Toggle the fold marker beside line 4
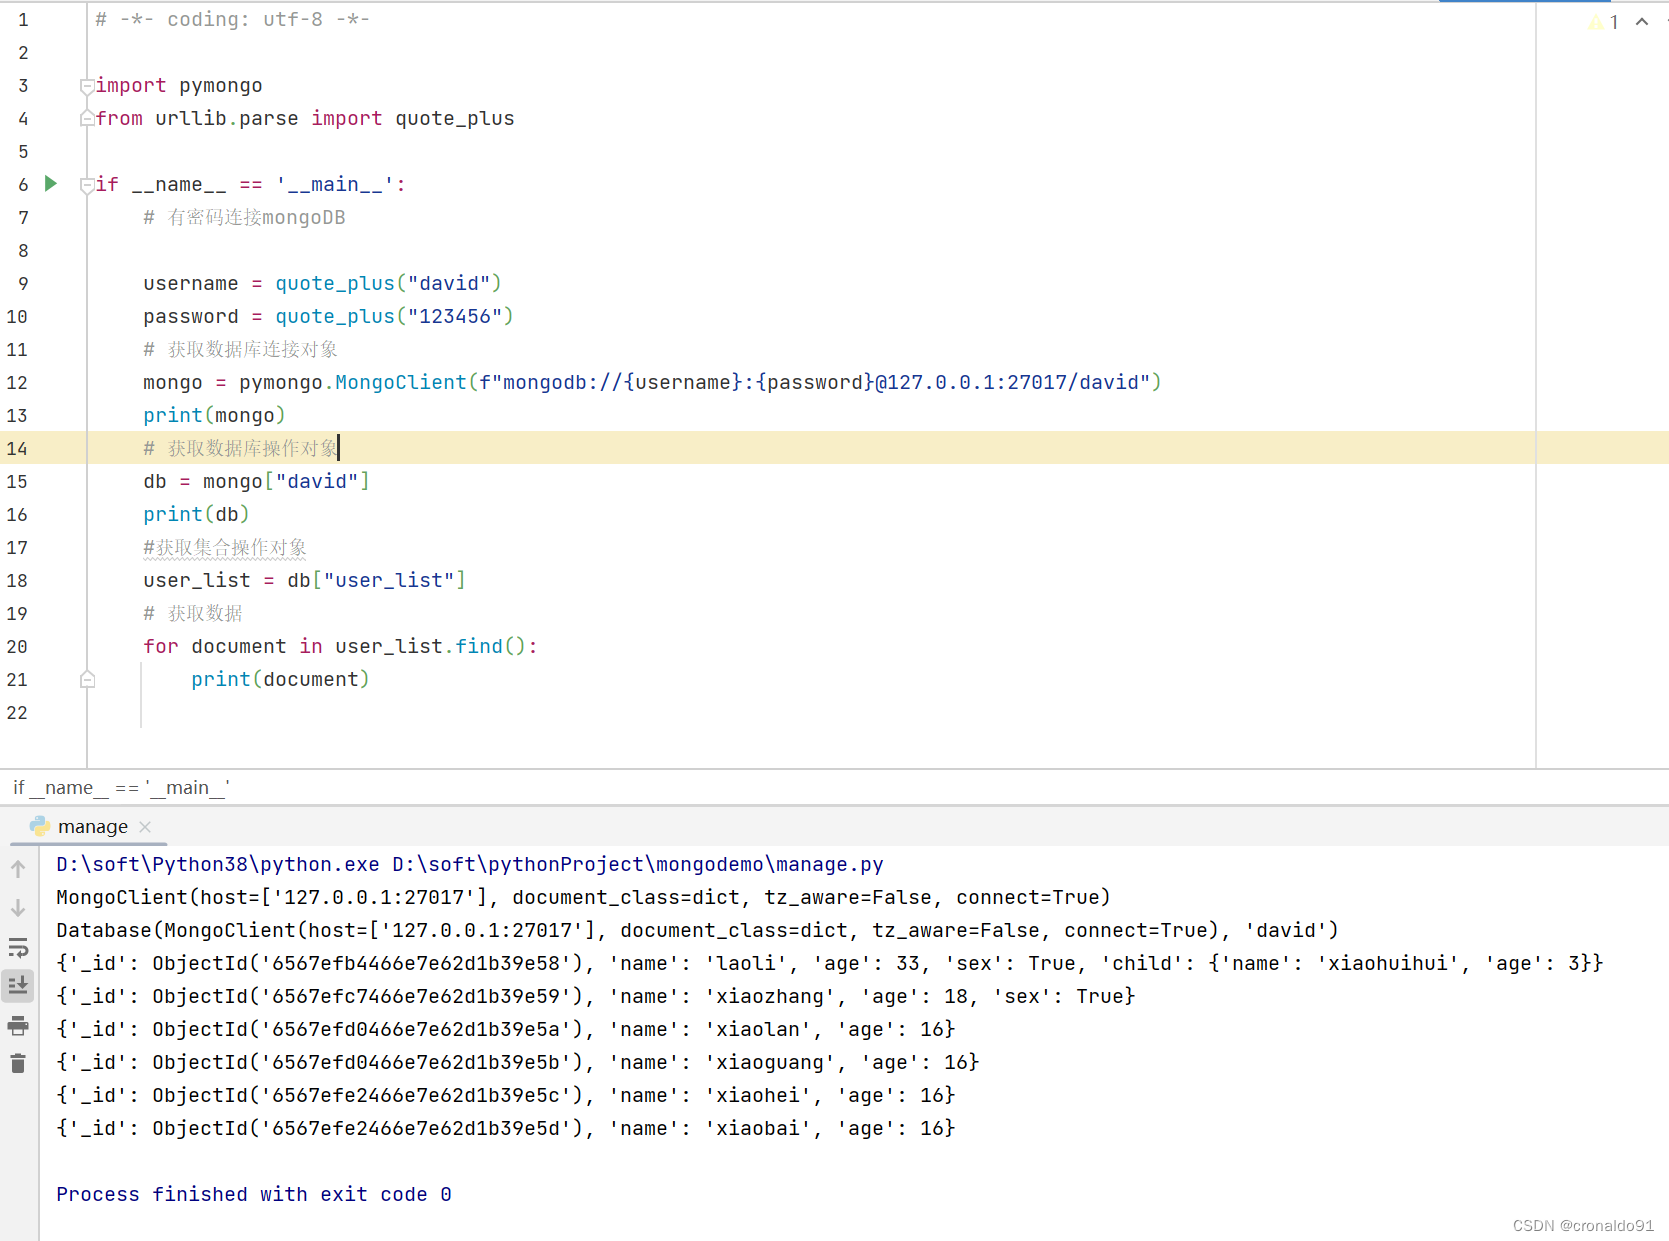Viewport: 1669px width, 1241px height. tap(87, 119)
